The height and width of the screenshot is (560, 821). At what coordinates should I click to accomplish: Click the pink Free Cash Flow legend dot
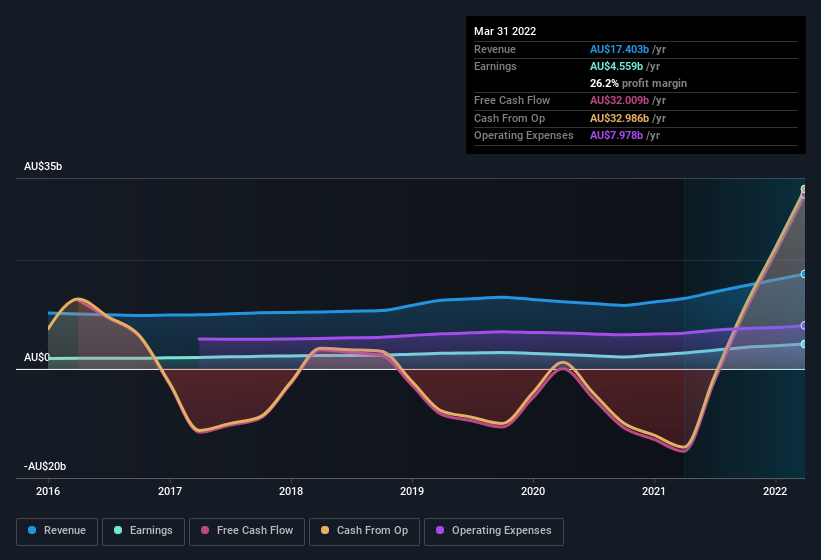[205, 530]
